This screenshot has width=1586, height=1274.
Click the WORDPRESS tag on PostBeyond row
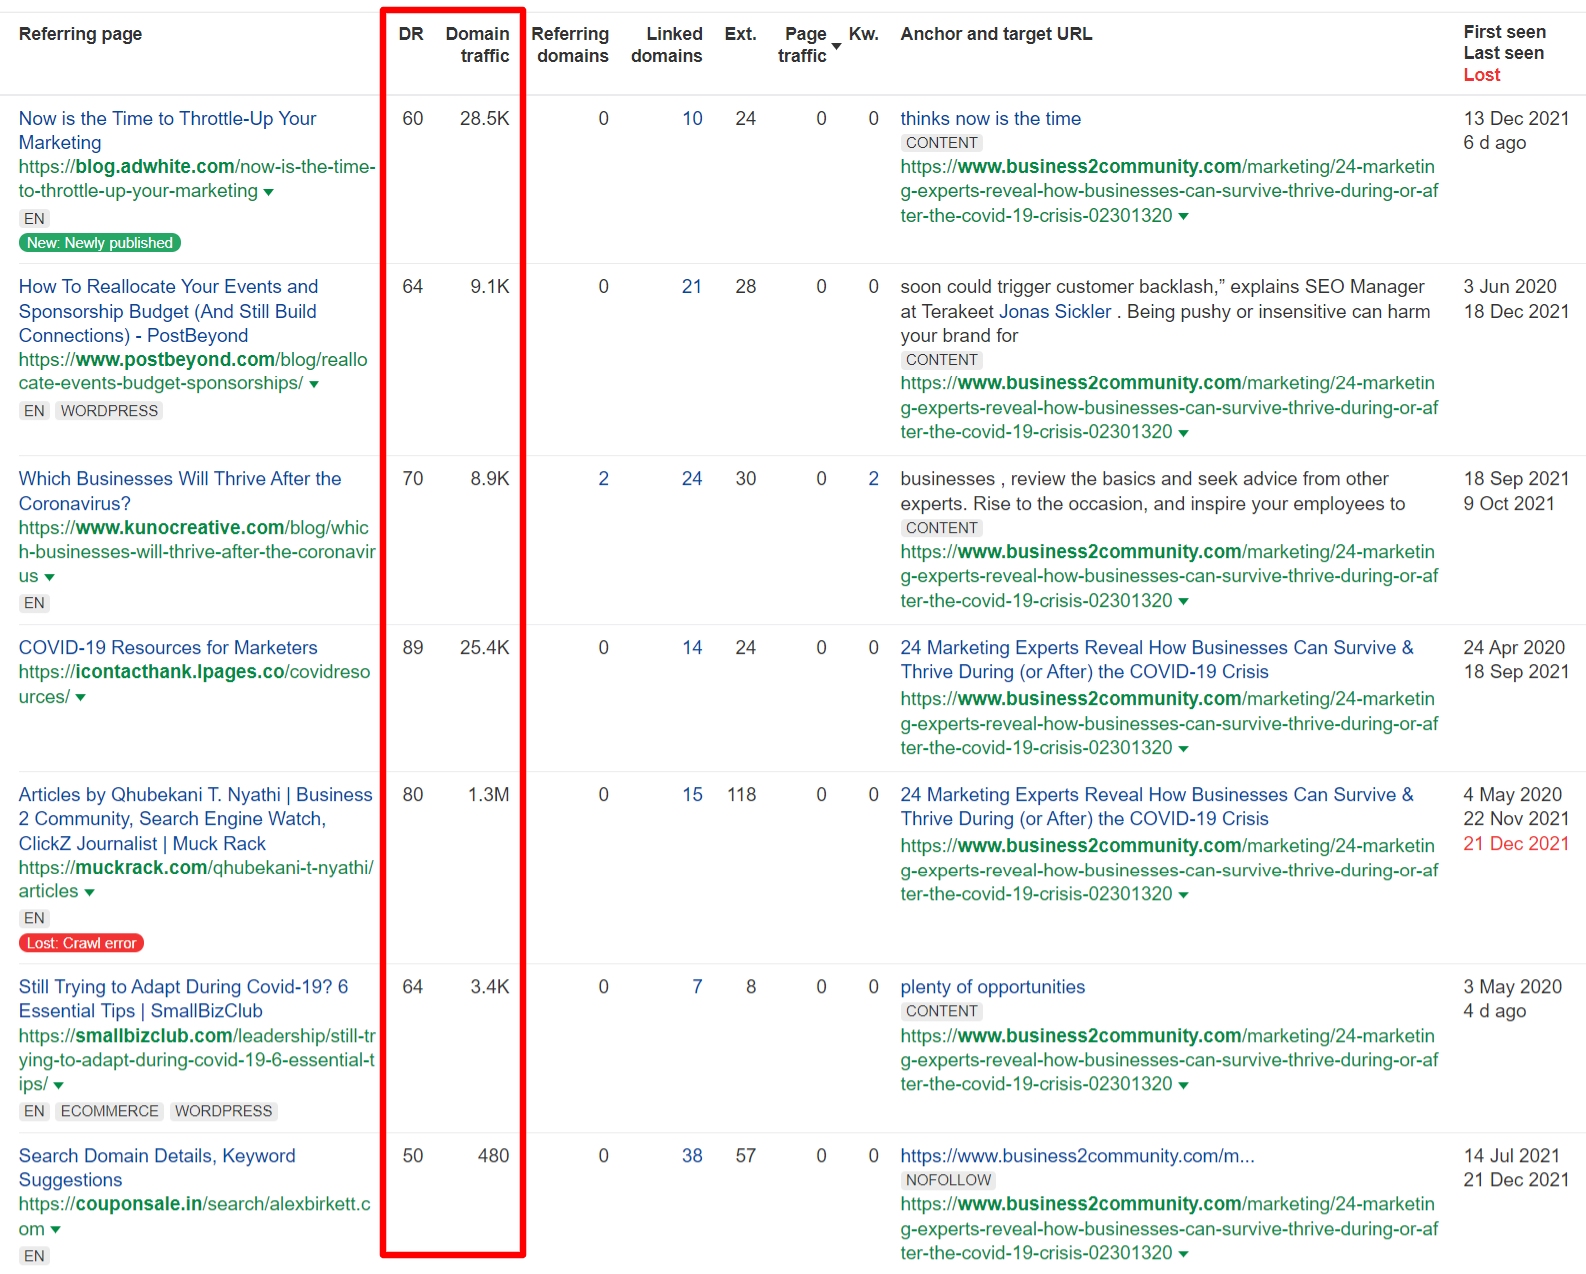click(110, 411)
